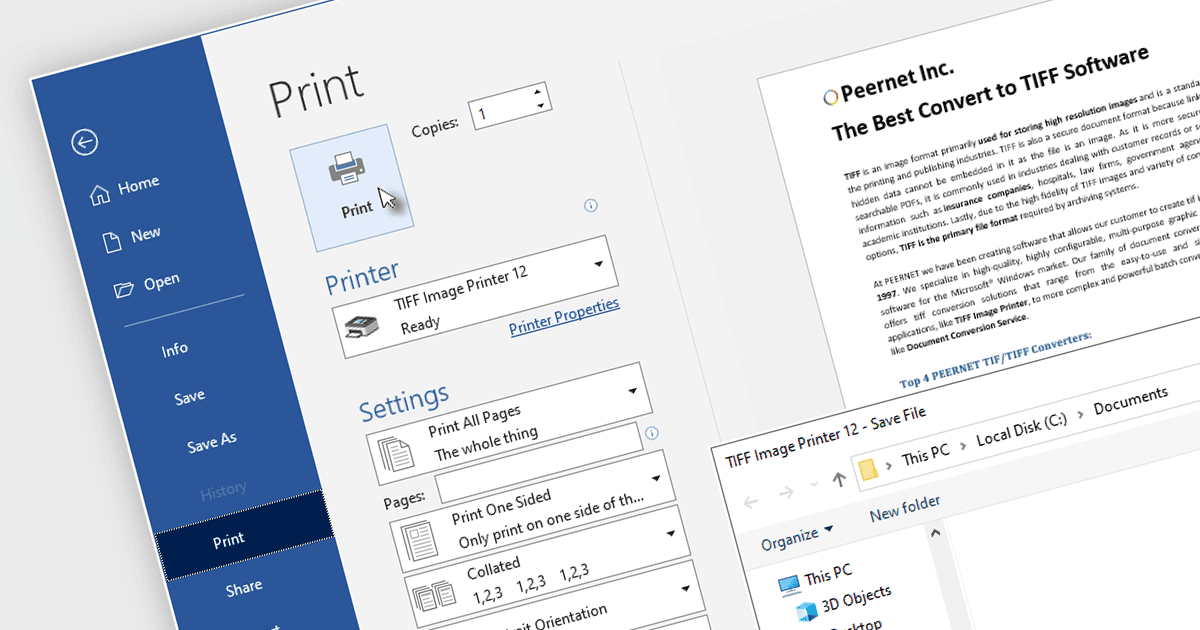Click the info icon near the Printer heading

591,205
